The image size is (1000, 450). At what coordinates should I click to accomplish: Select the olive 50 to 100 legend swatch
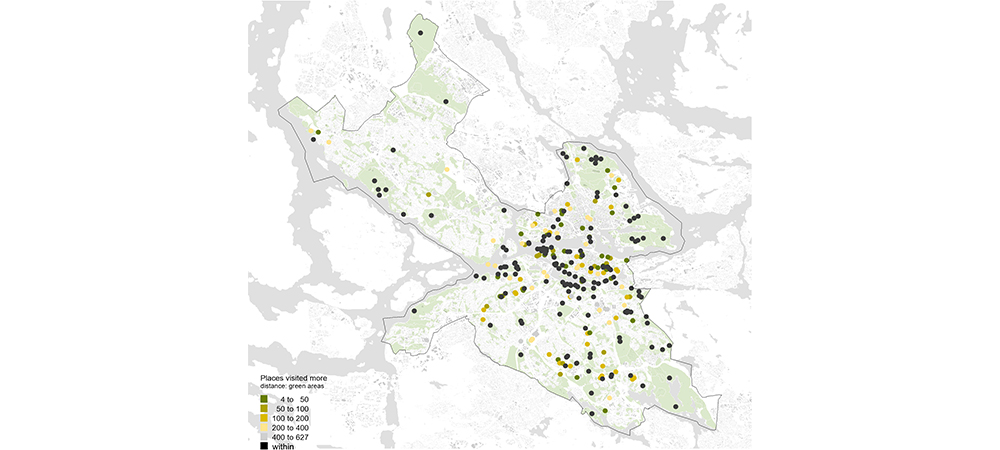(264, 409)
